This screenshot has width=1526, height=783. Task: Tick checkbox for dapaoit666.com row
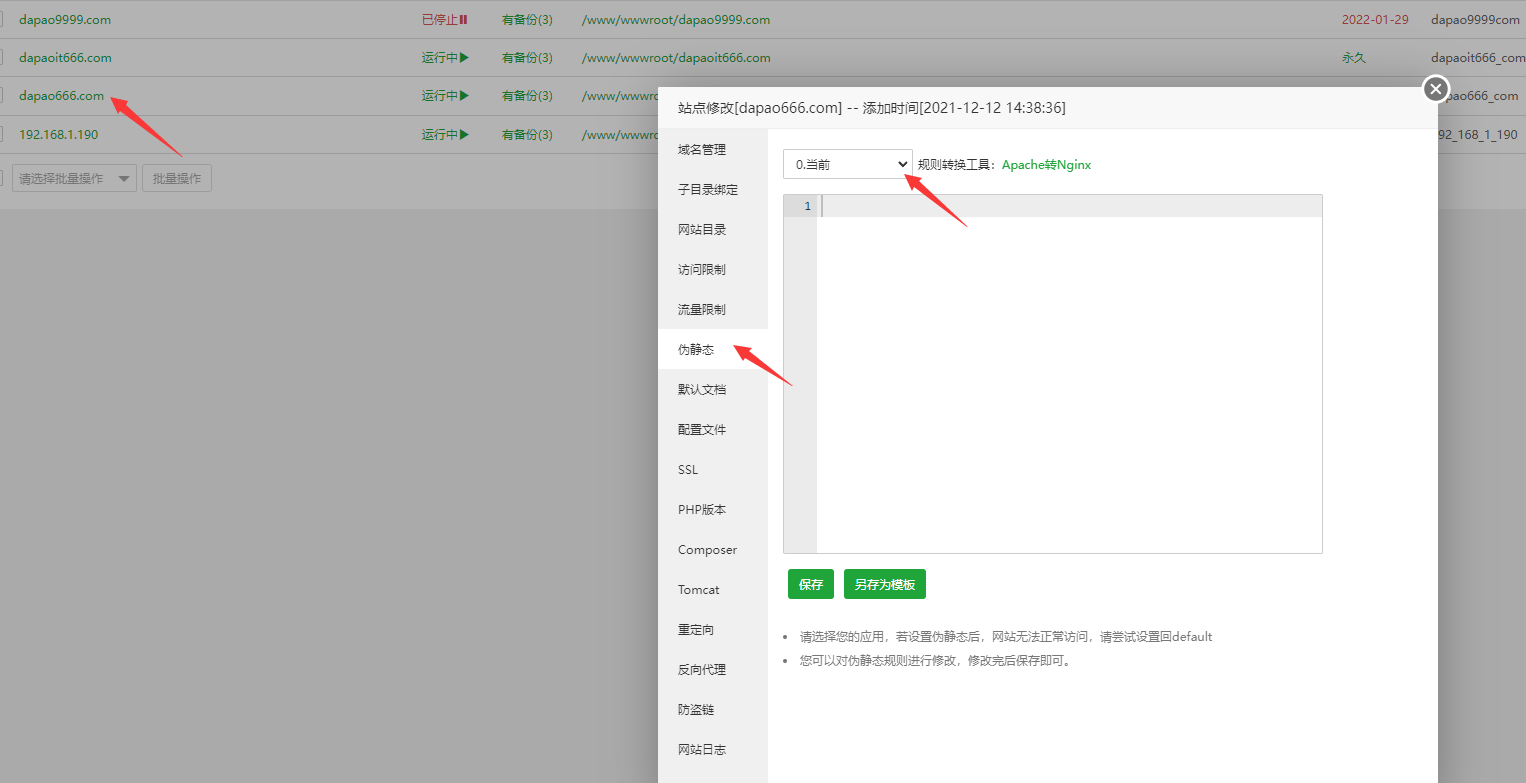coord(2,58)
